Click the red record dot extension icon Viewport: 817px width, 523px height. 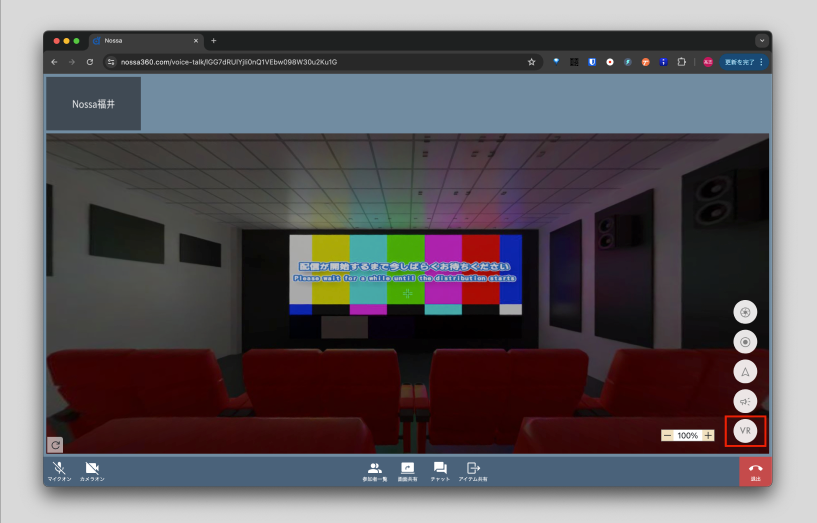(610, 62)
